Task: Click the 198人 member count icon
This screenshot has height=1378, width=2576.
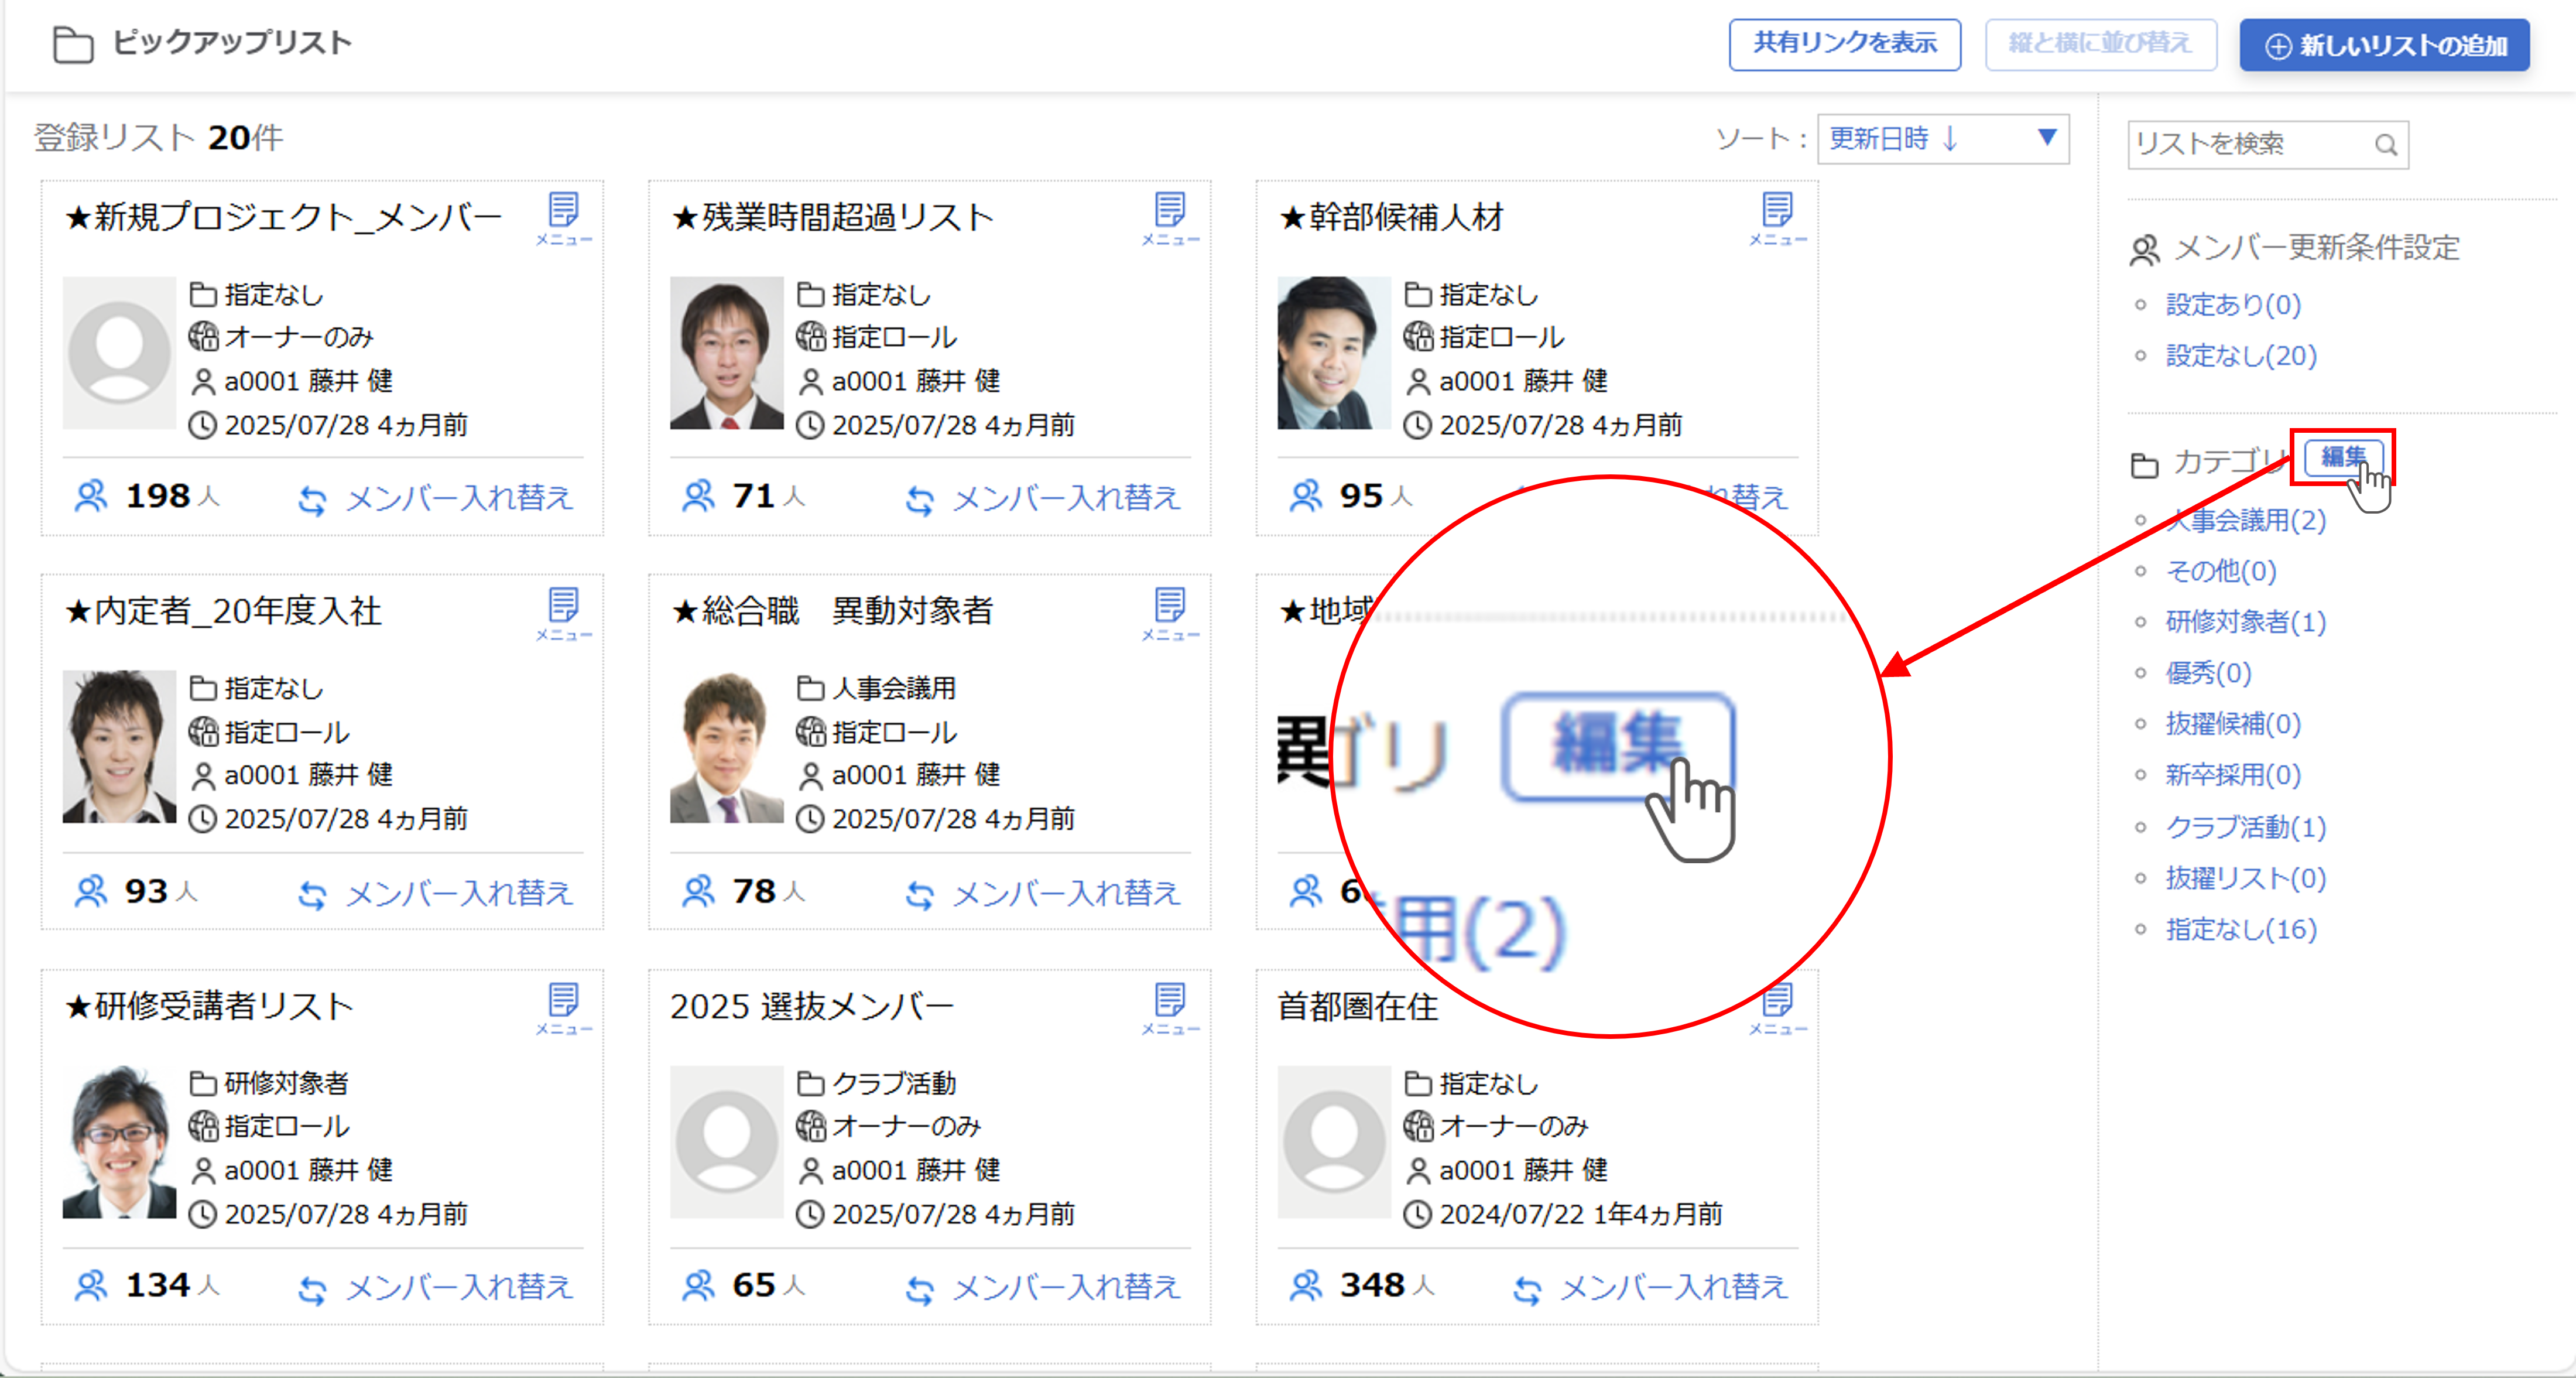Action: pos(91,496)
